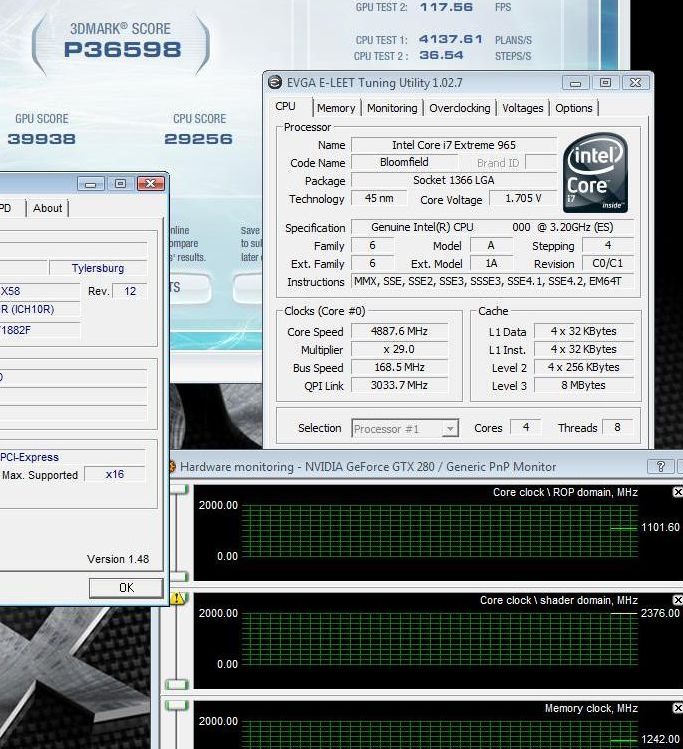The height and width of the screenshot is (749, 683).
Task: Click the memory clock reading '1242.00'
Action: click(x=660, y=739)
